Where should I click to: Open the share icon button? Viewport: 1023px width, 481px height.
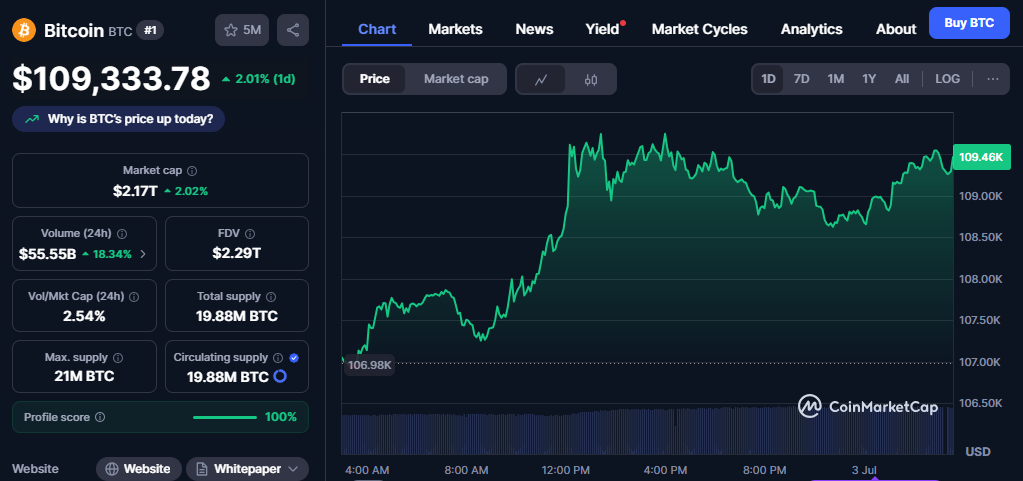[293, 30]
